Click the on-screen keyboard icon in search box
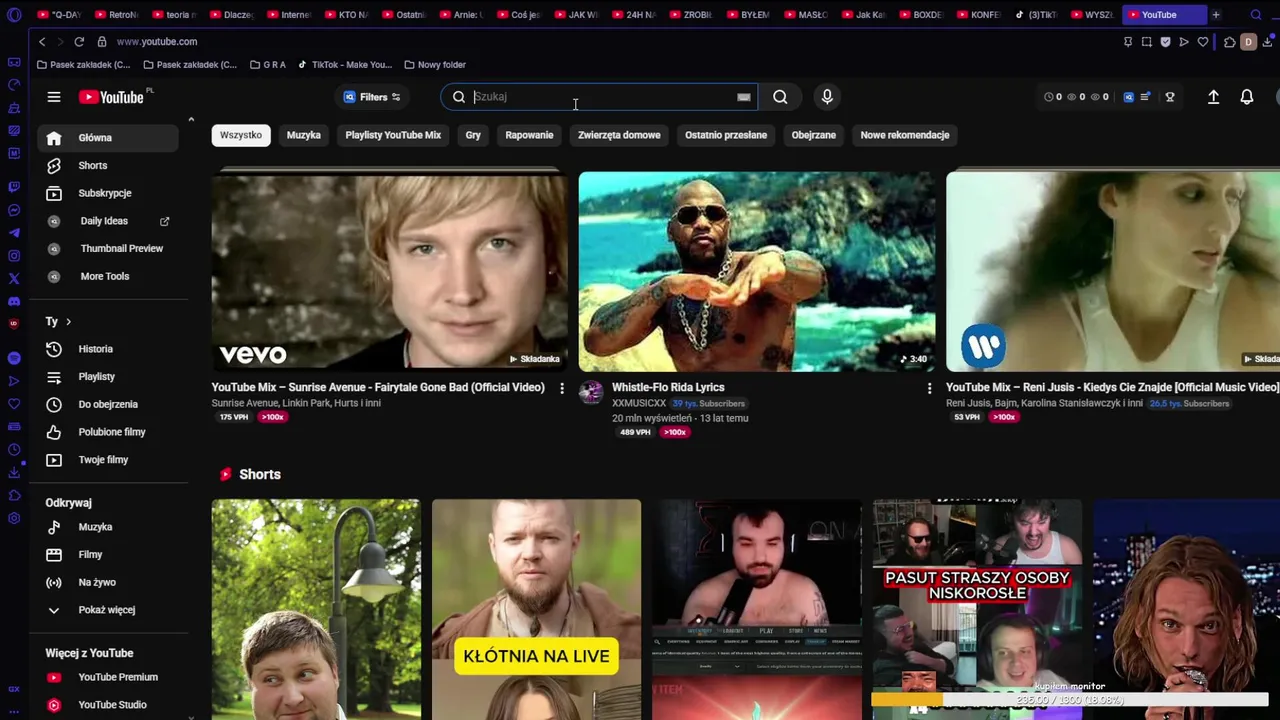 pos(743,97)
